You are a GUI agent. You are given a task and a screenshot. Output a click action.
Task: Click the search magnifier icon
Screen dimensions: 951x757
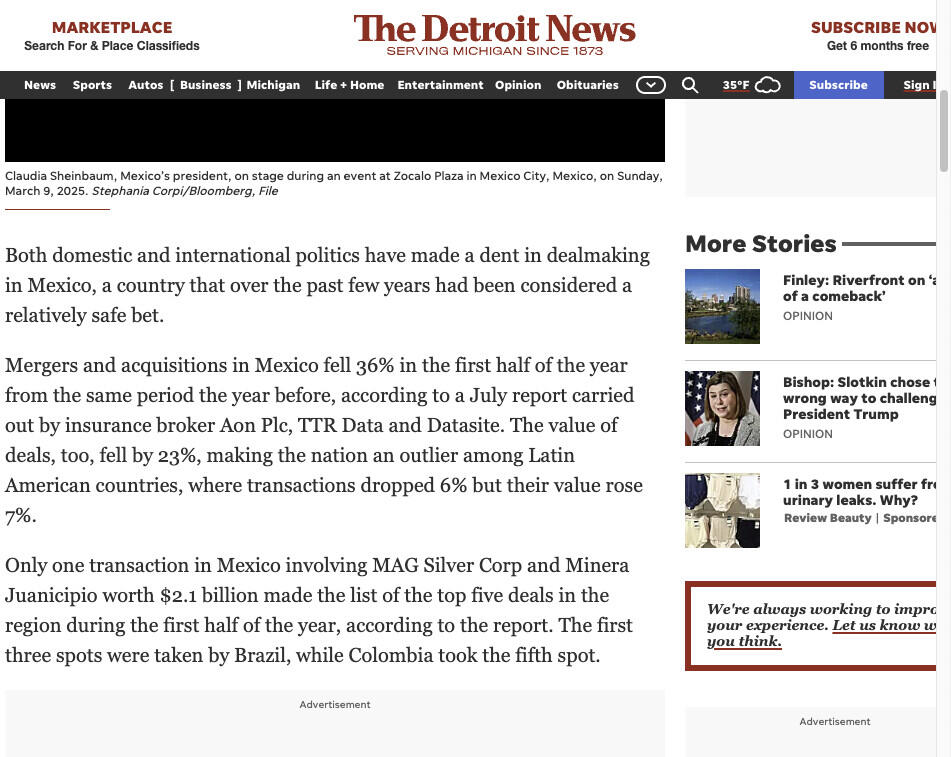click(x=690, y=85)
